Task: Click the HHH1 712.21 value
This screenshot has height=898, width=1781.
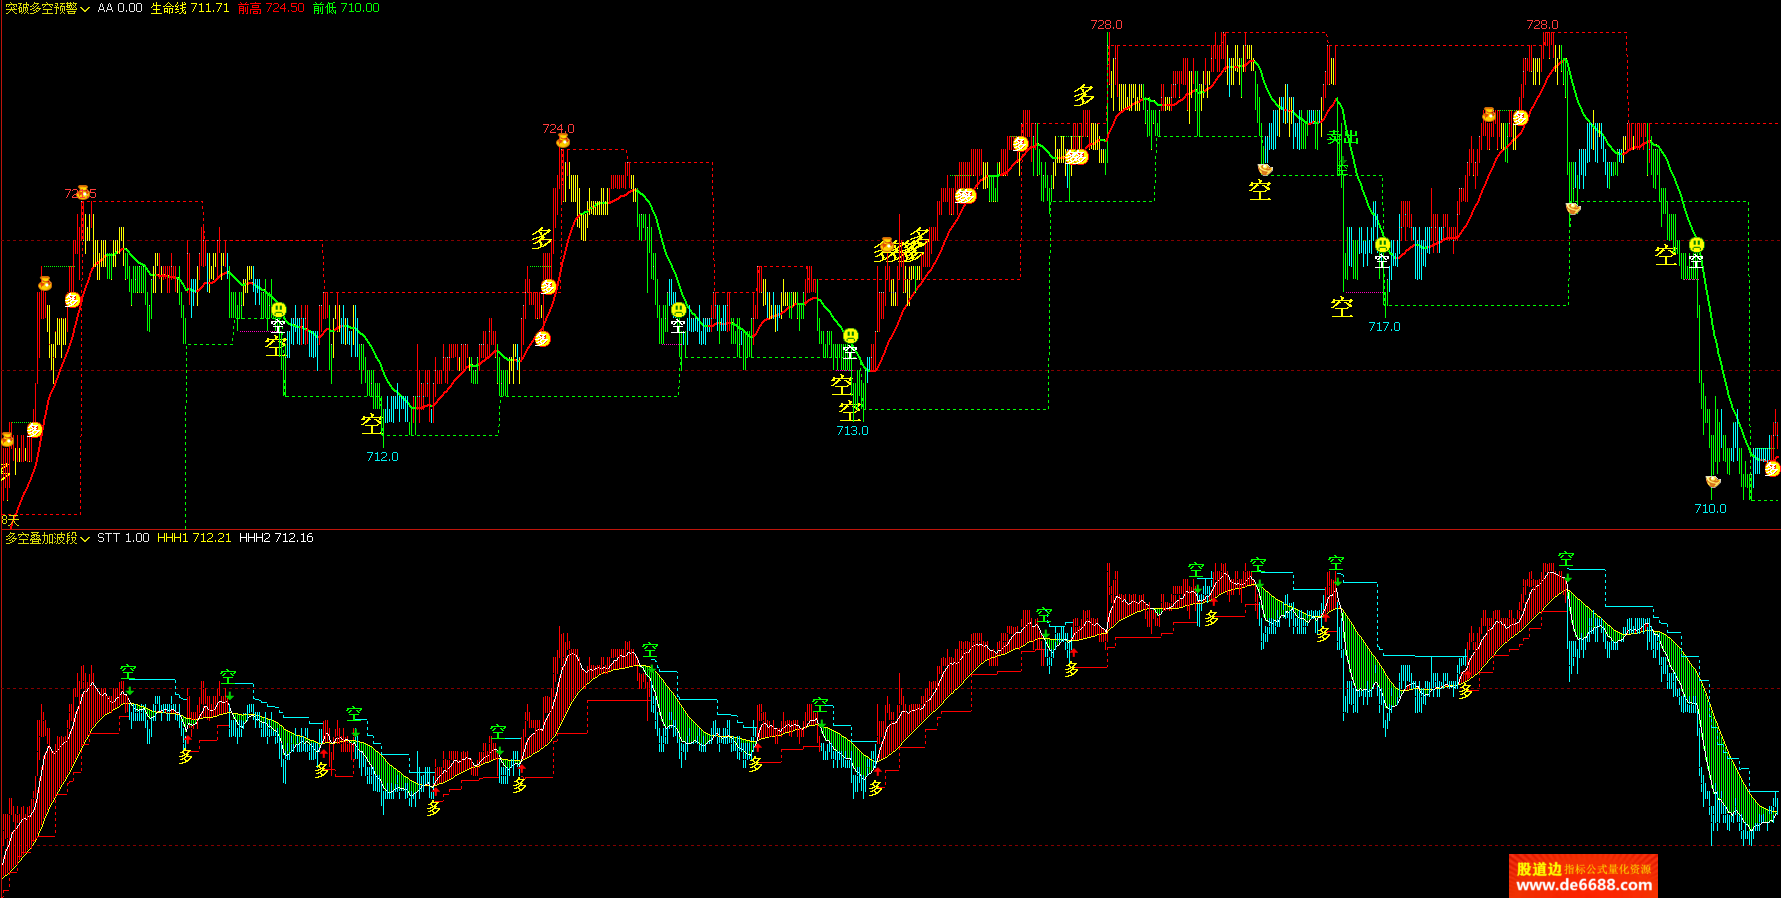Action: 194,538
